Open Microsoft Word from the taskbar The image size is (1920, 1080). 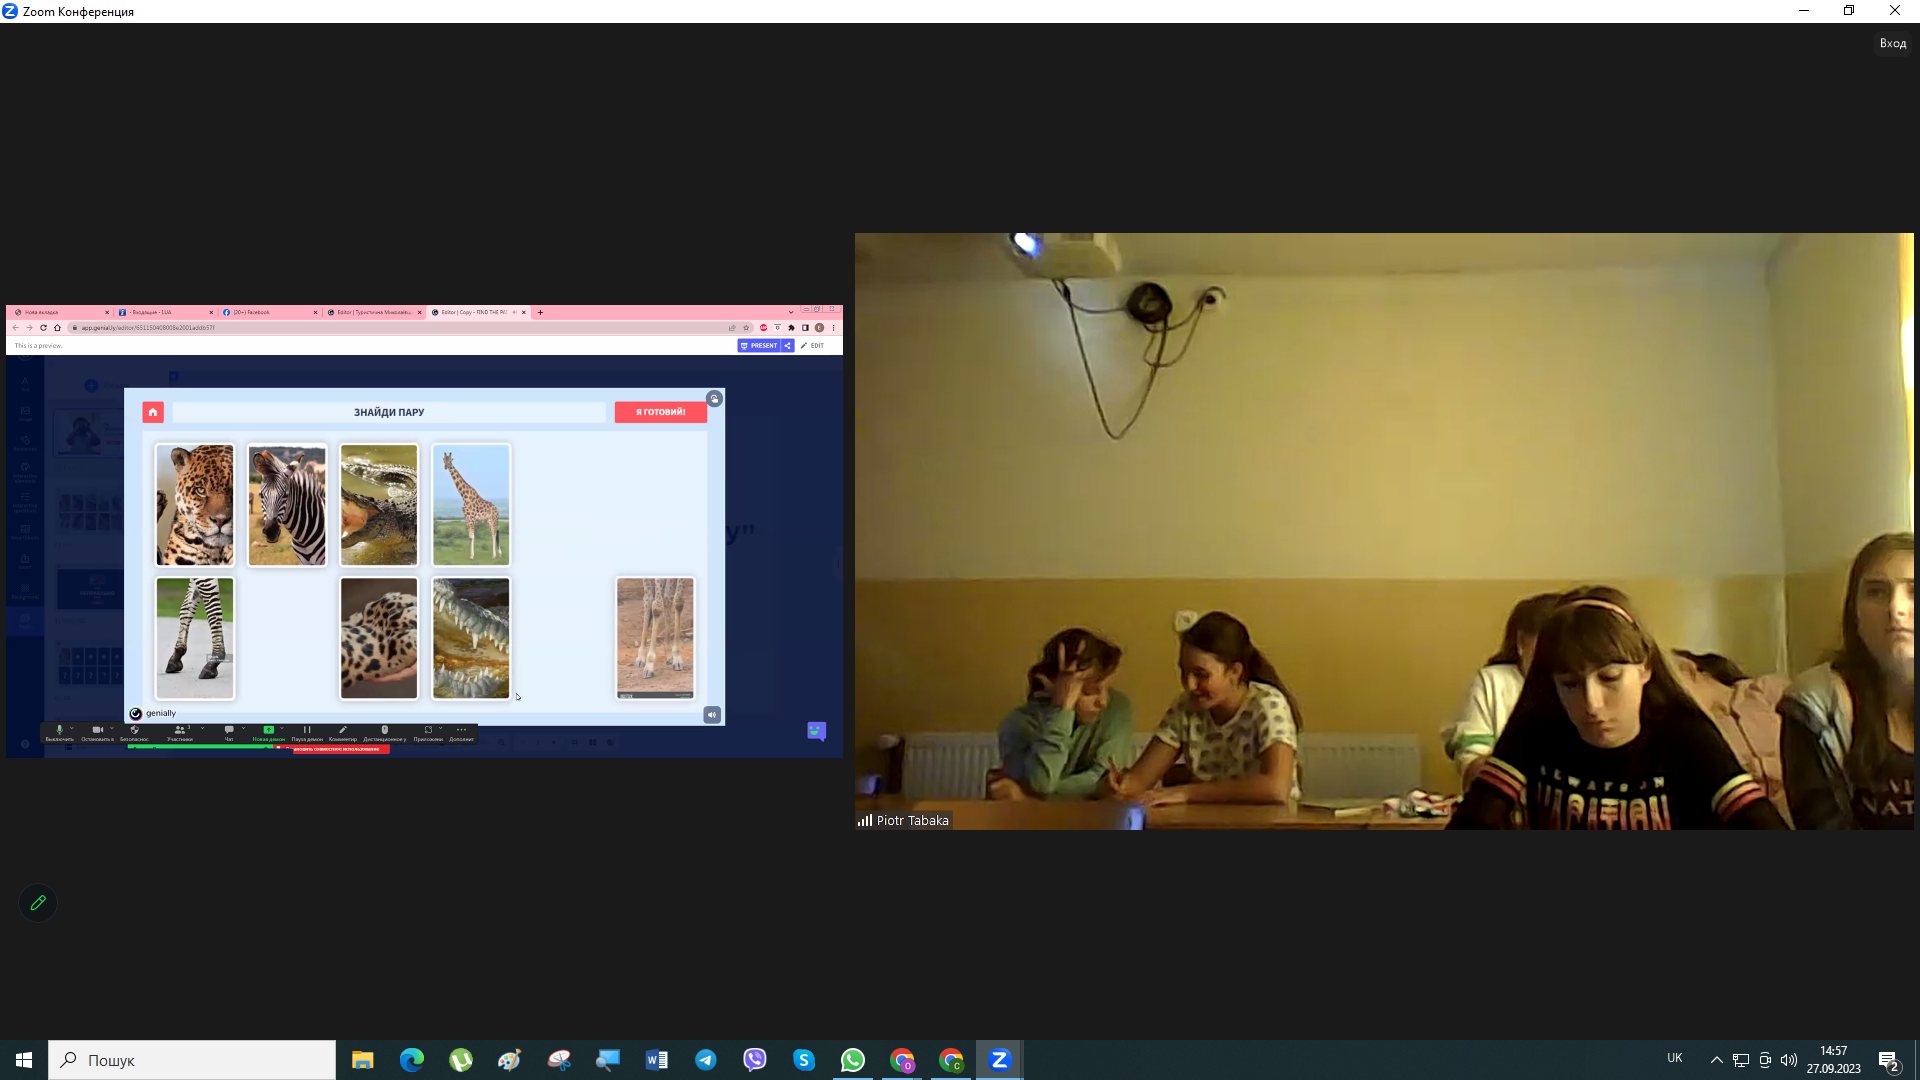[657, 1060]
